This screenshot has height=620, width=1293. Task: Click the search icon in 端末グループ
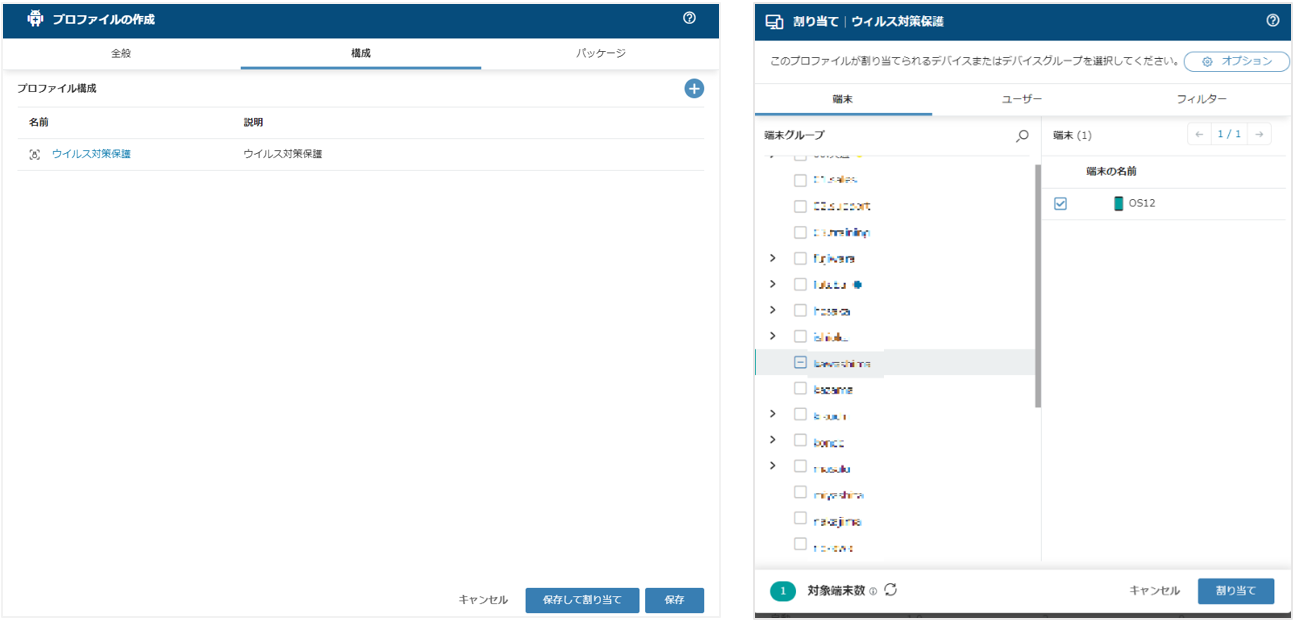click(x=1022, y=135)
